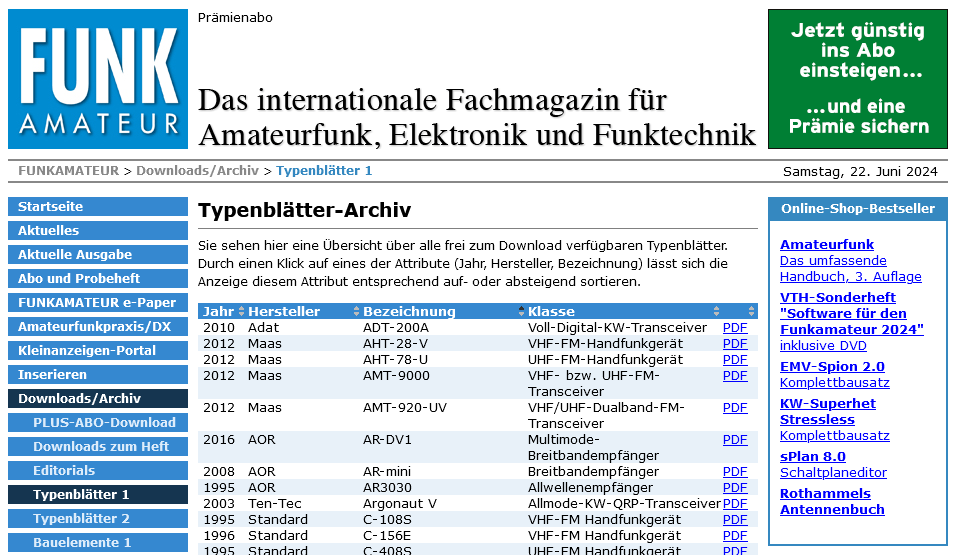This screenshot has height=555, width=957.
Task: Click Typenblätter 1 in the breadcrumb
Action: coord(324,171)
